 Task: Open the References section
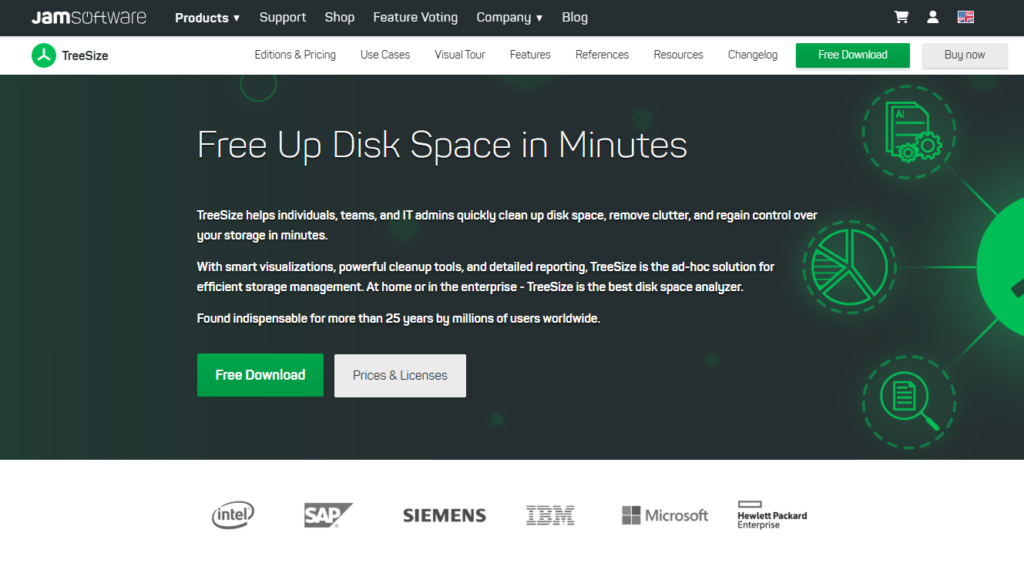coord(602,55)
